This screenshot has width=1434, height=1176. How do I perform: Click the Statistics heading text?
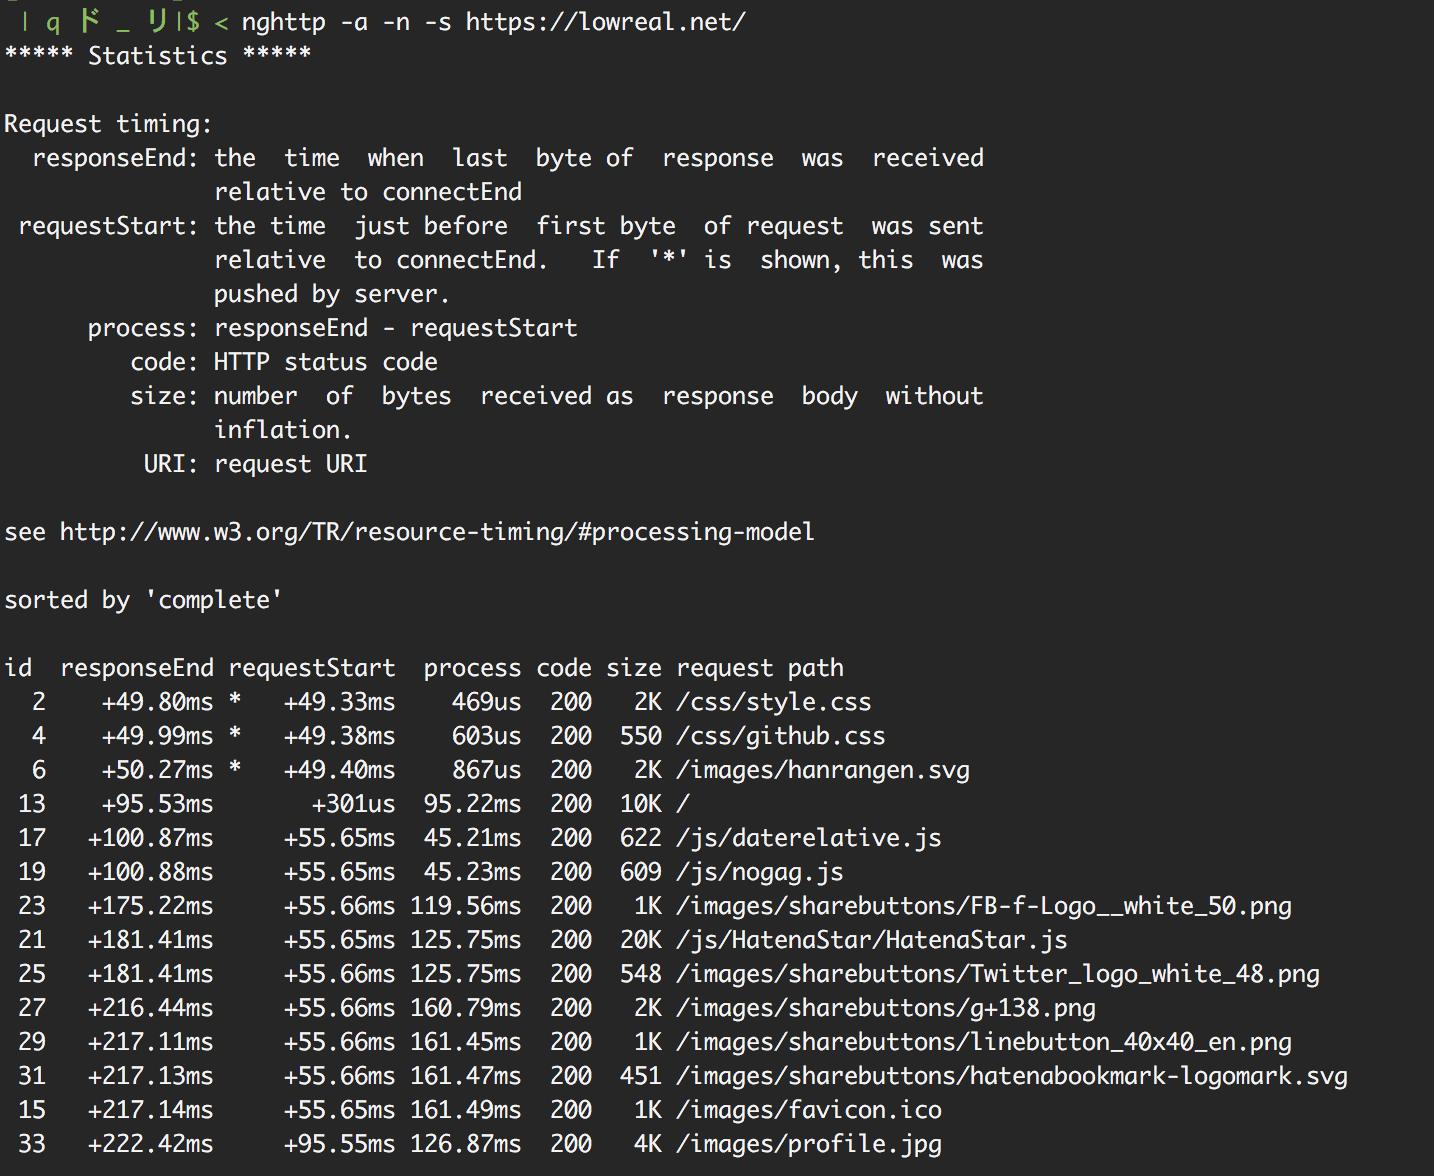tap(157, 56)
